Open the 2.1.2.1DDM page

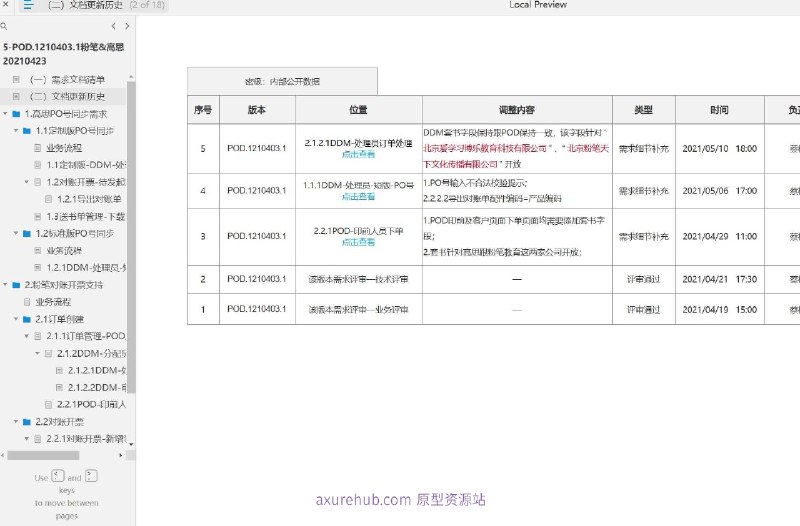97,370
